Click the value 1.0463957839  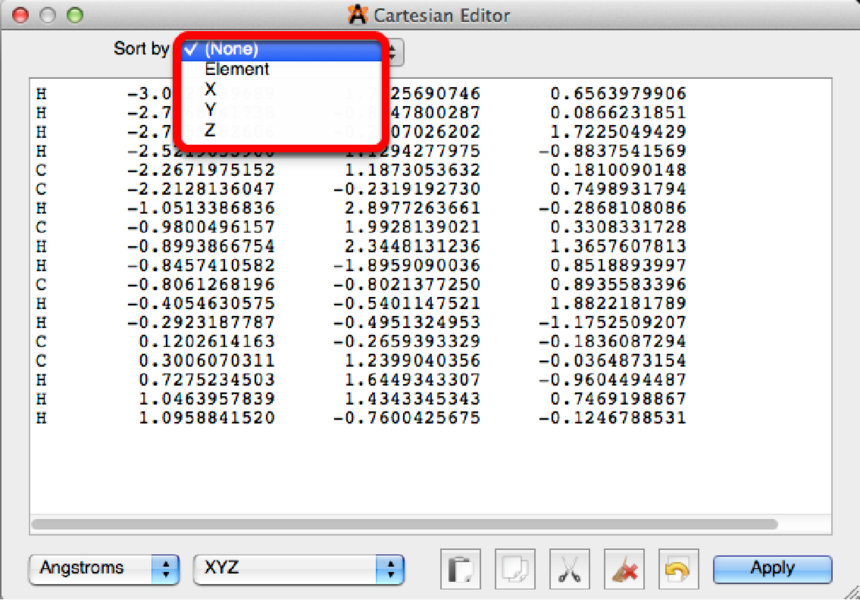(x=207, y=399)
